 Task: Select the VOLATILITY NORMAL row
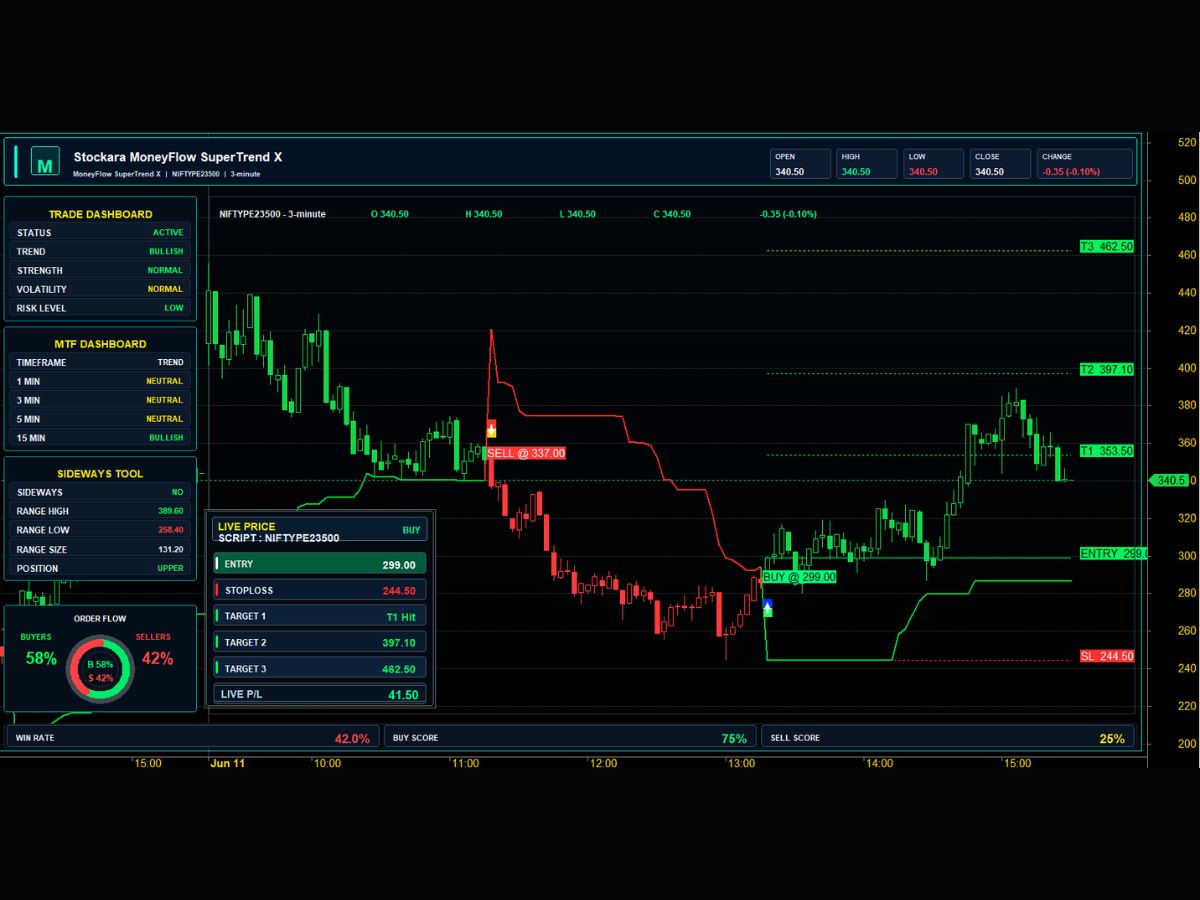(100, 289)
